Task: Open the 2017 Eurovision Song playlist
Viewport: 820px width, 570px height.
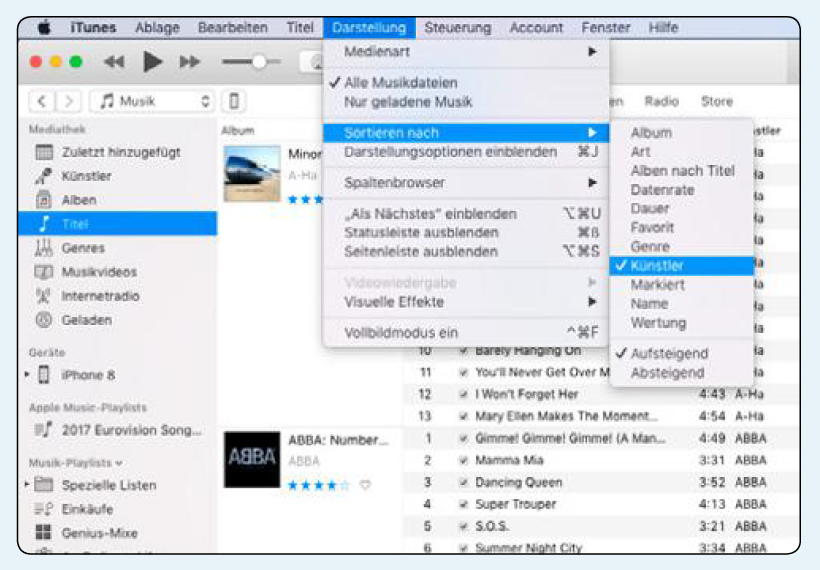Action: pyautogui.click(x=118, y=430)
